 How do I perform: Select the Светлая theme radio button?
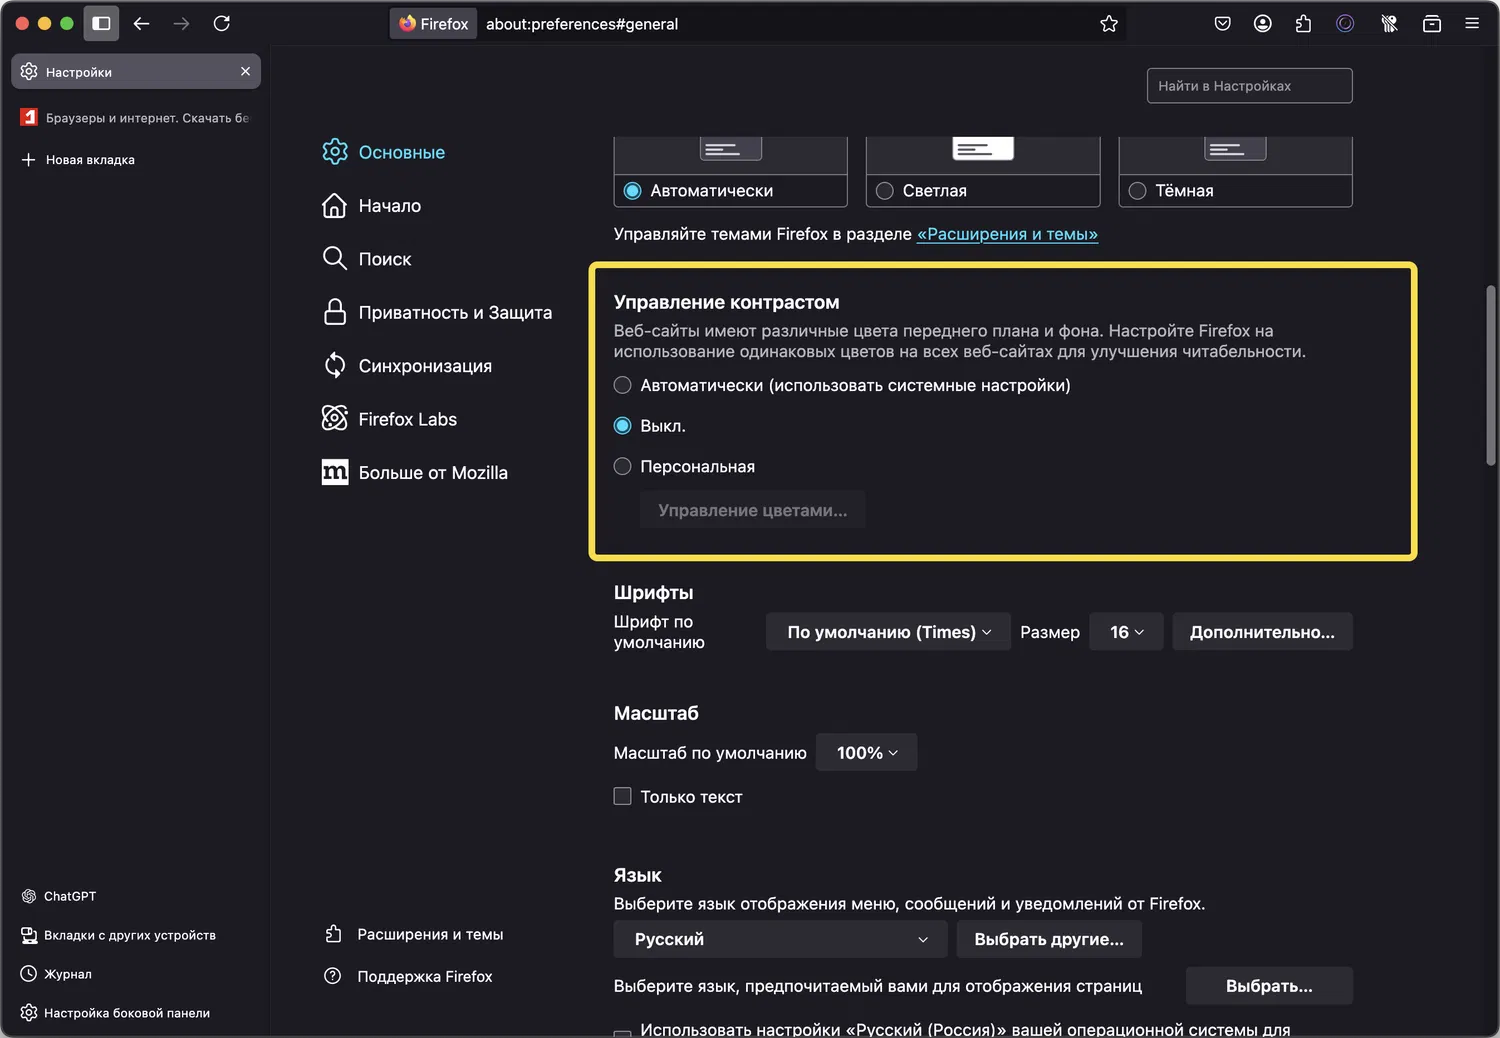coord(885,191)
